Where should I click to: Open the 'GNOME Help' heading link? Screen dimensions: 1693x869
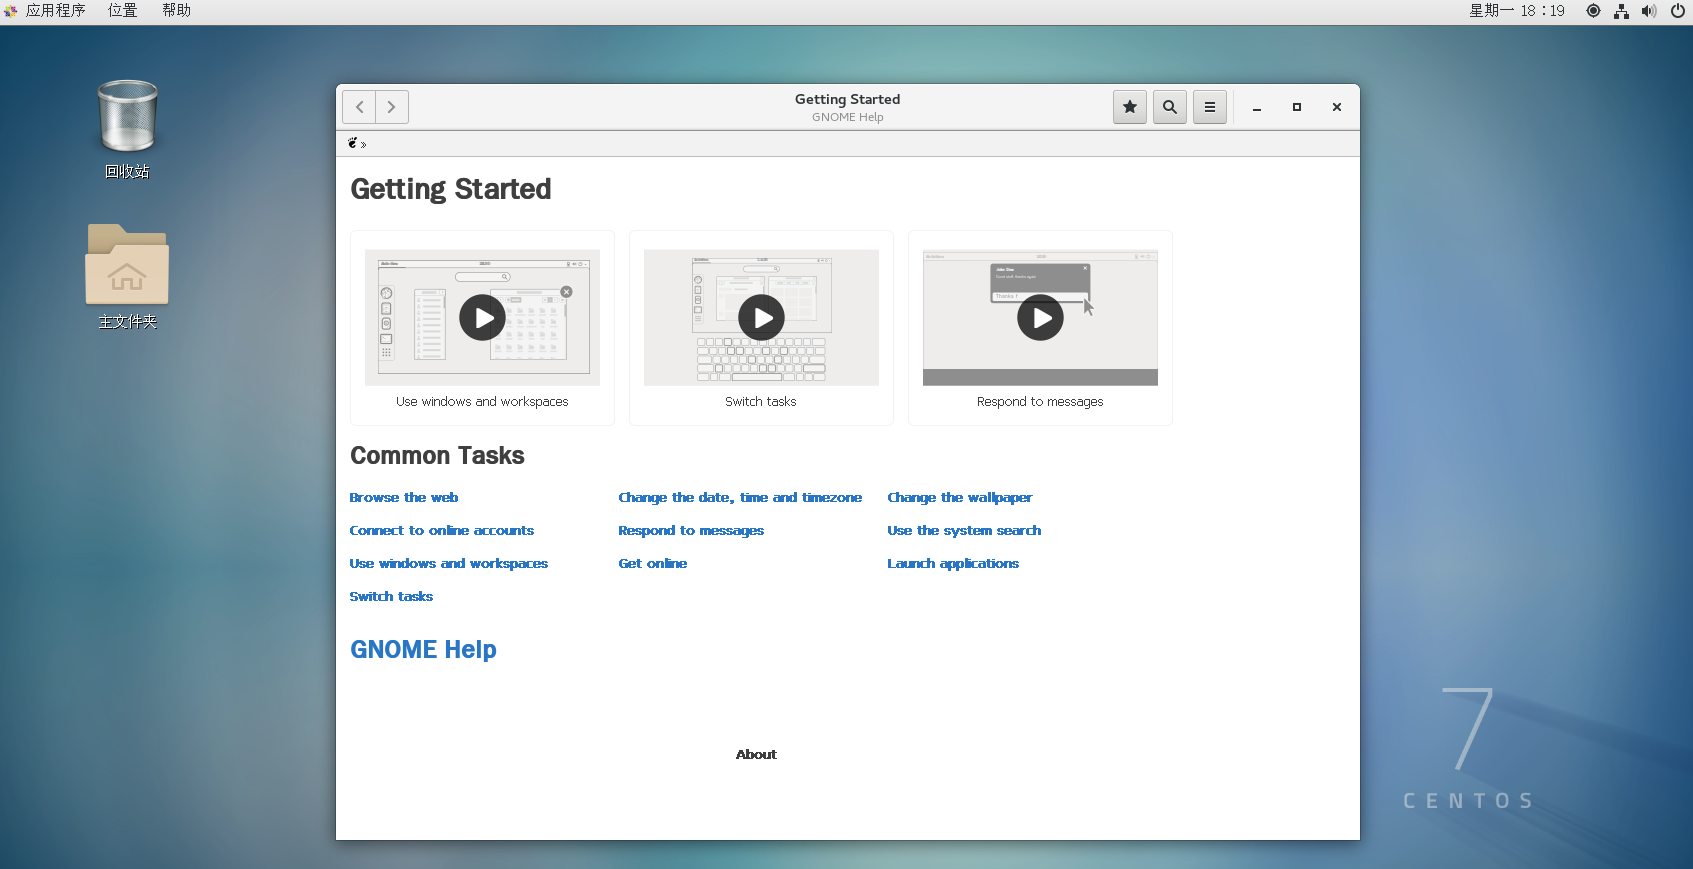[423, 649]
